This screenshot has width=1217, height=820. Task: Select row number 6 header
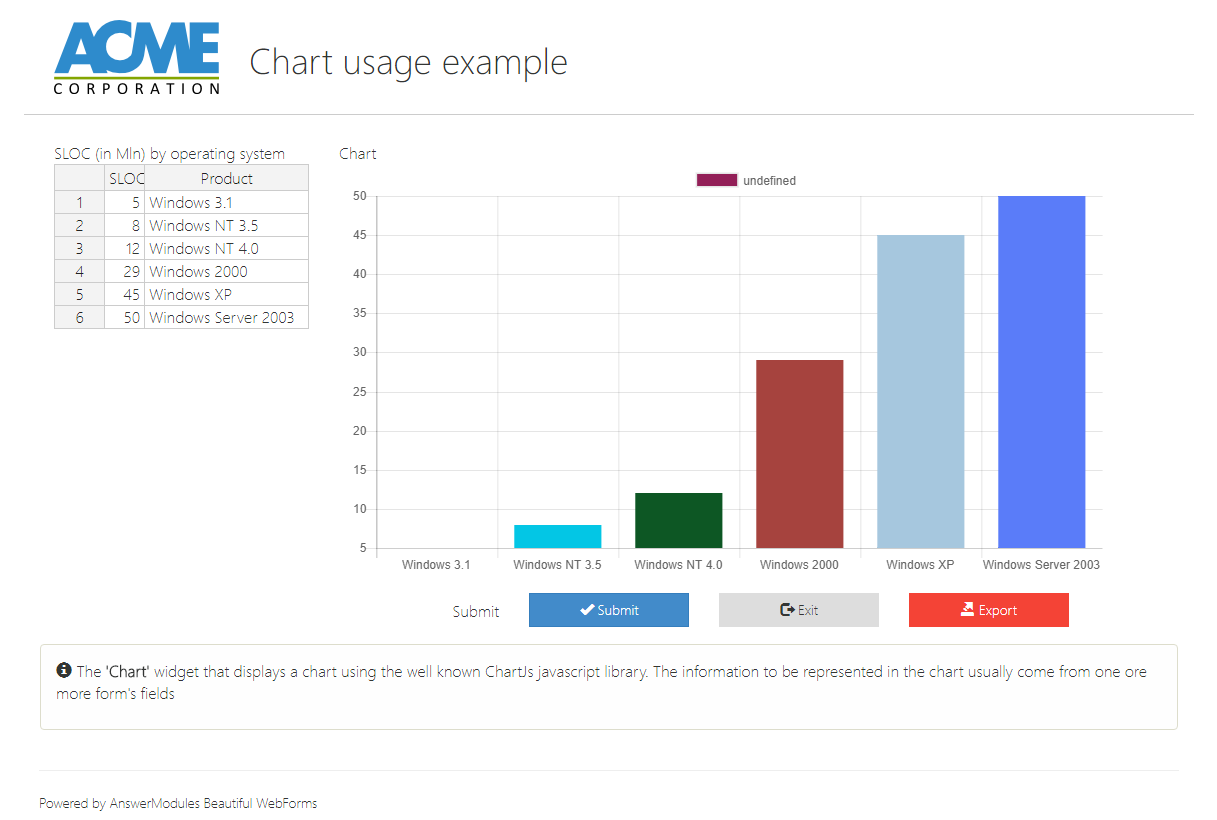(79, 317)
